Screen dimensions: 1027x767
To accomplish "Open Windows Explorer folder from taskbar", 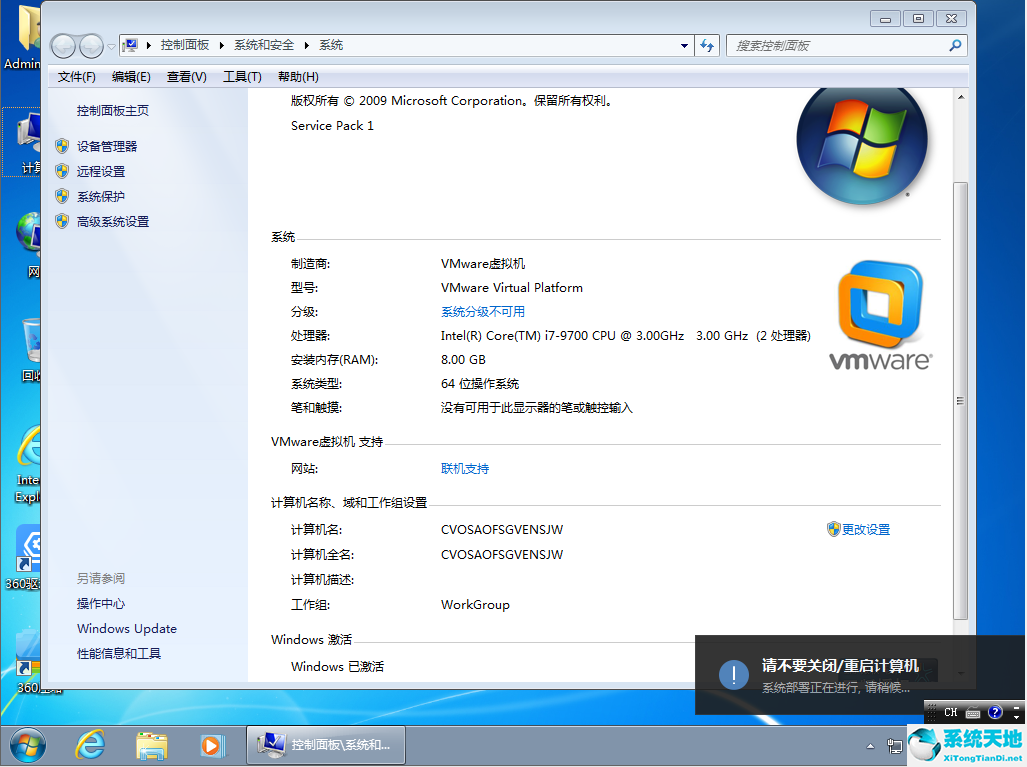I will pyautogui.click(x=152, y=745).
